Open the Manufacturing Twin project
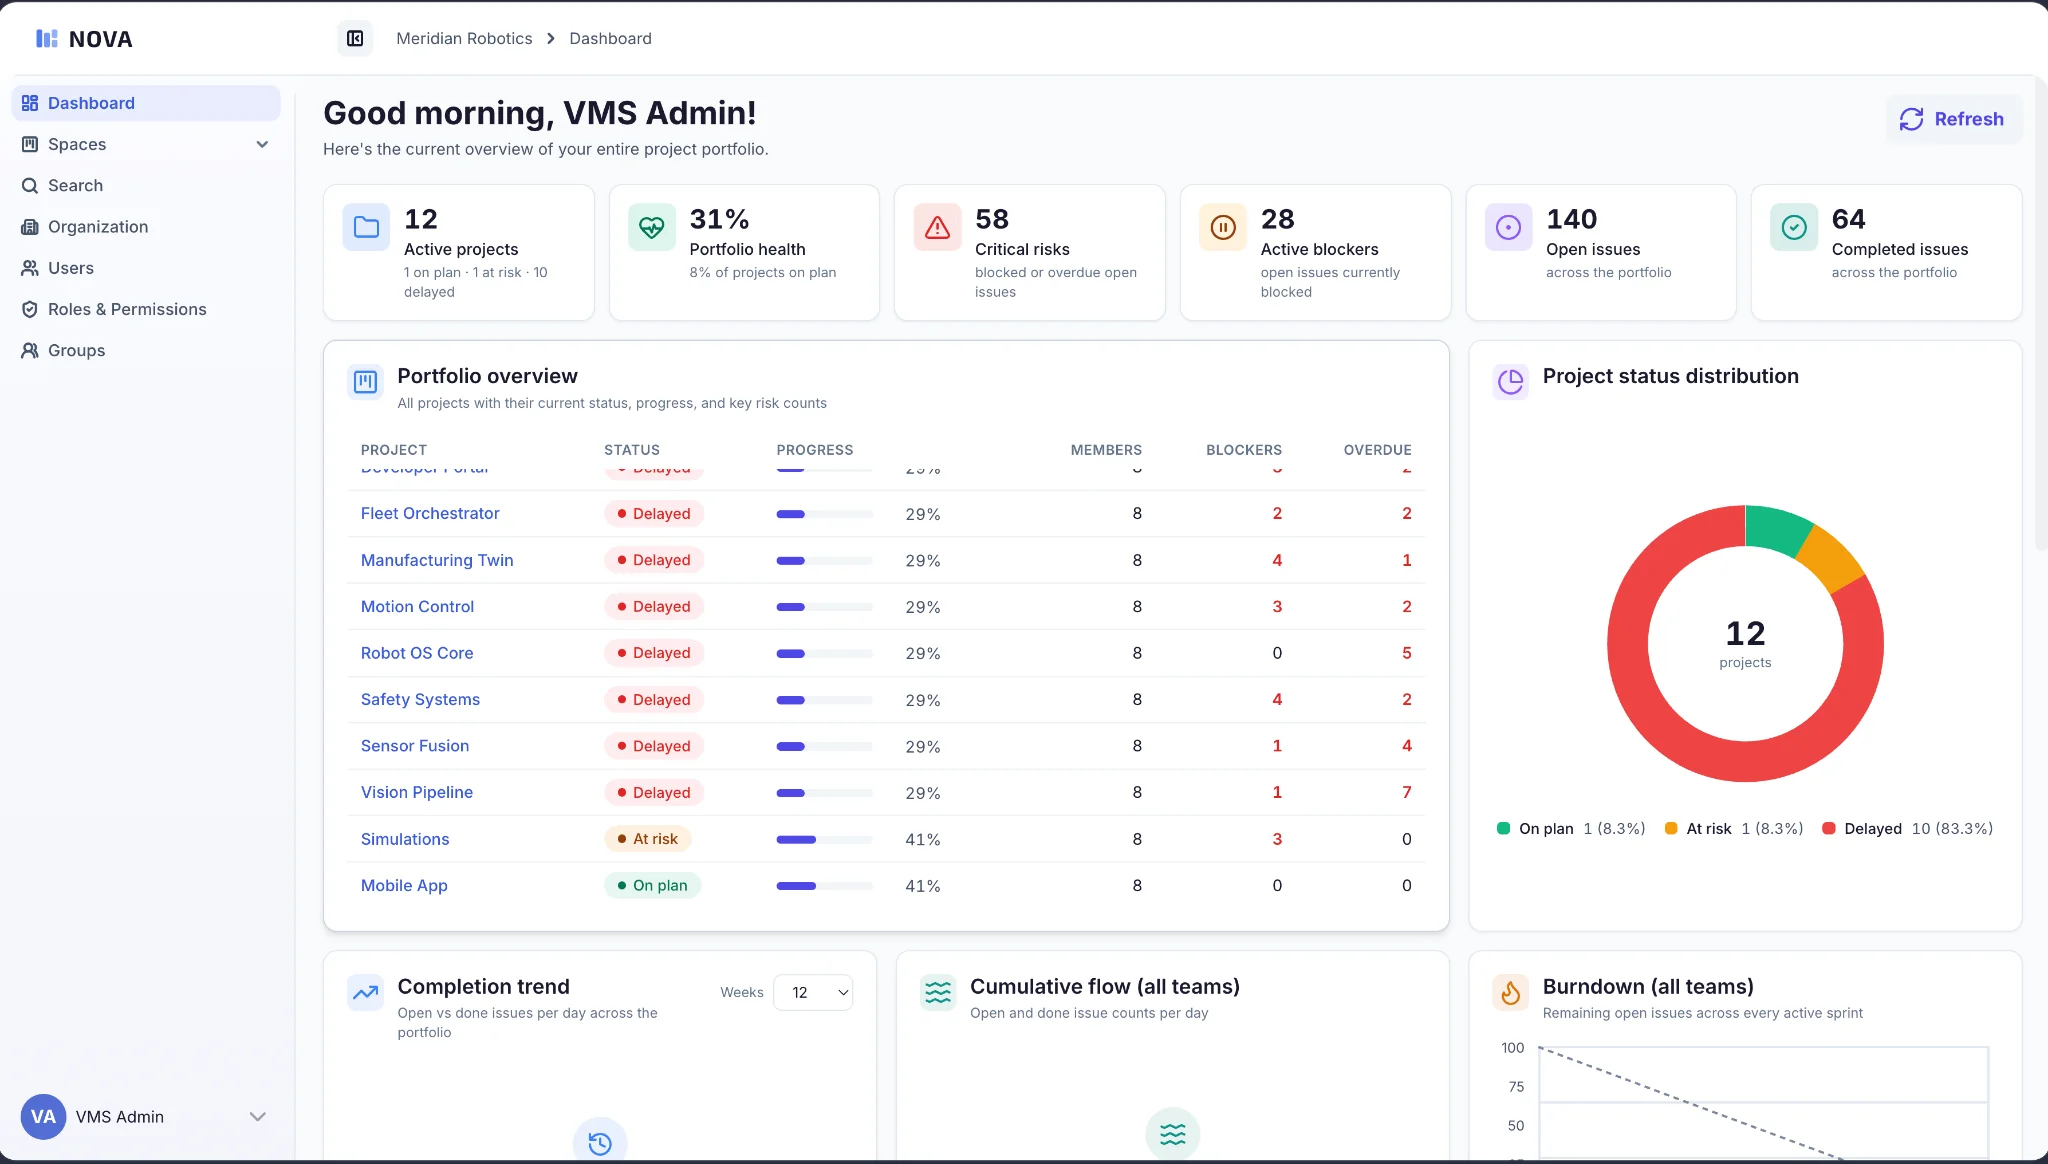The height and width of the screenshot is (1164, 2048). [x=437, y=560]
